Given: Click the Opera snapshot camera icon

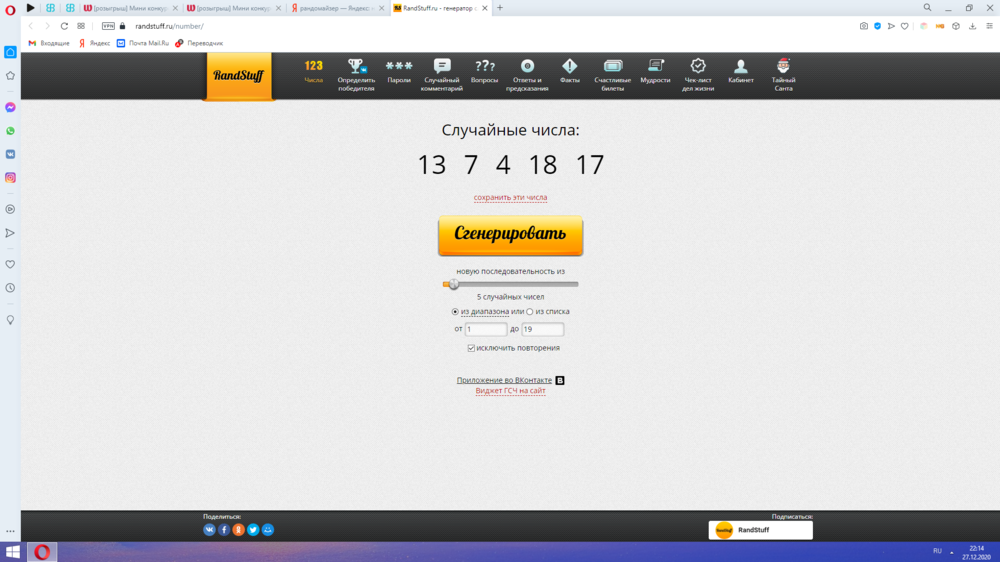Looking at the screenshot, I should [x=864, y=26].
